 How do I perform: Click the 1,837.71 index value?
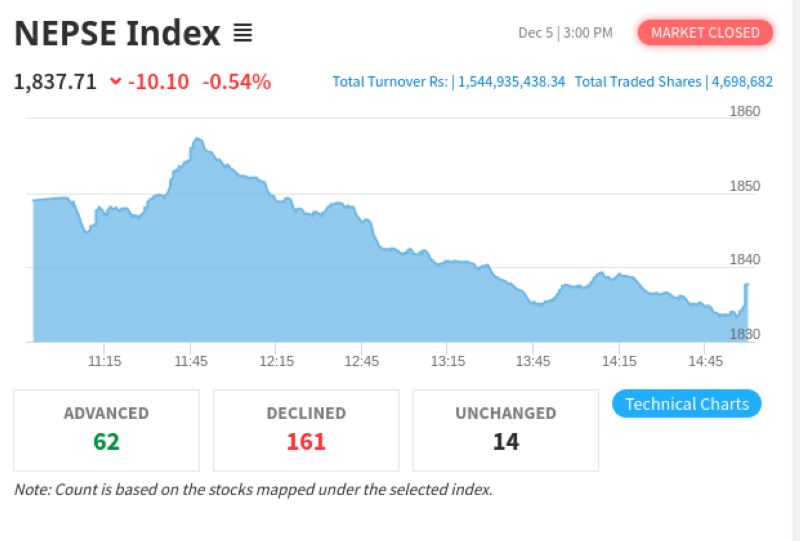pos(55,82)
